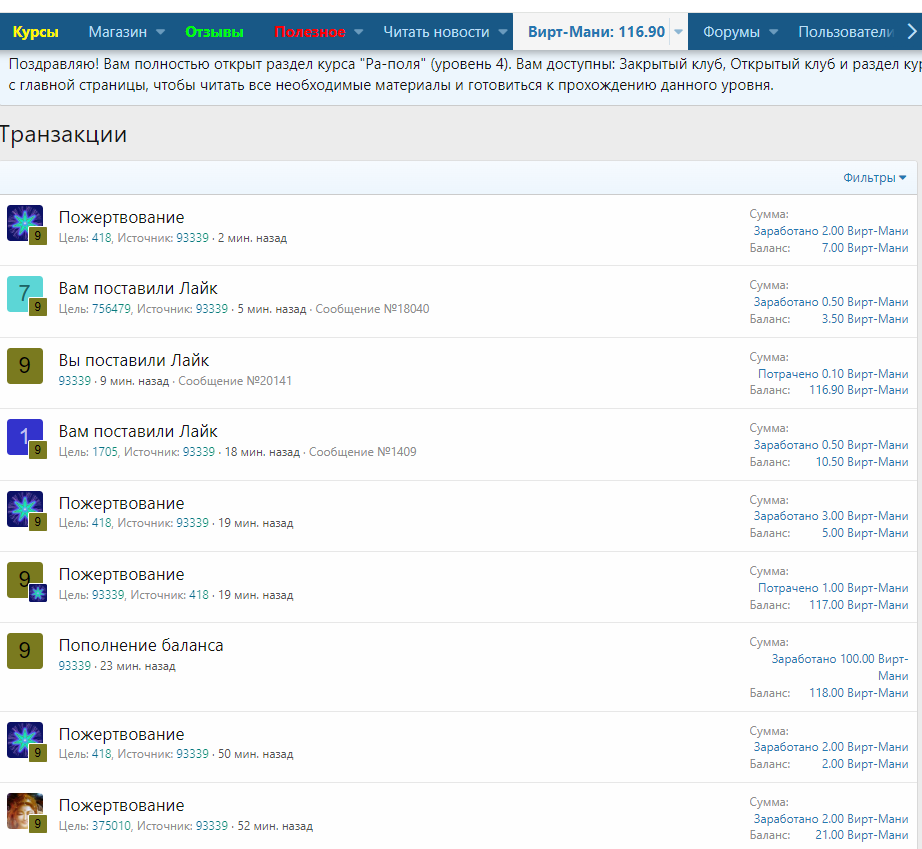Viewport: 922px width, 849px height.
Task: Click the star avatar in the 50-minute-old donation
Action: [24, 739]
